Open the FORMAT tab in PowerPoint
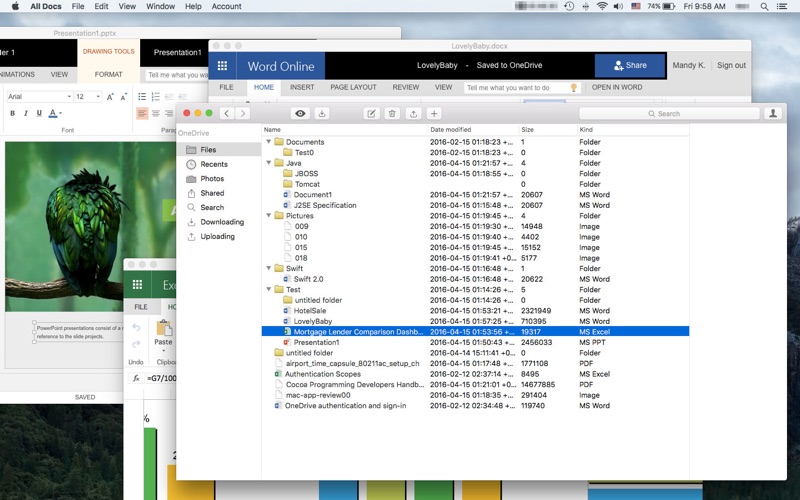The image size is (800, 500). coord(109,74)
